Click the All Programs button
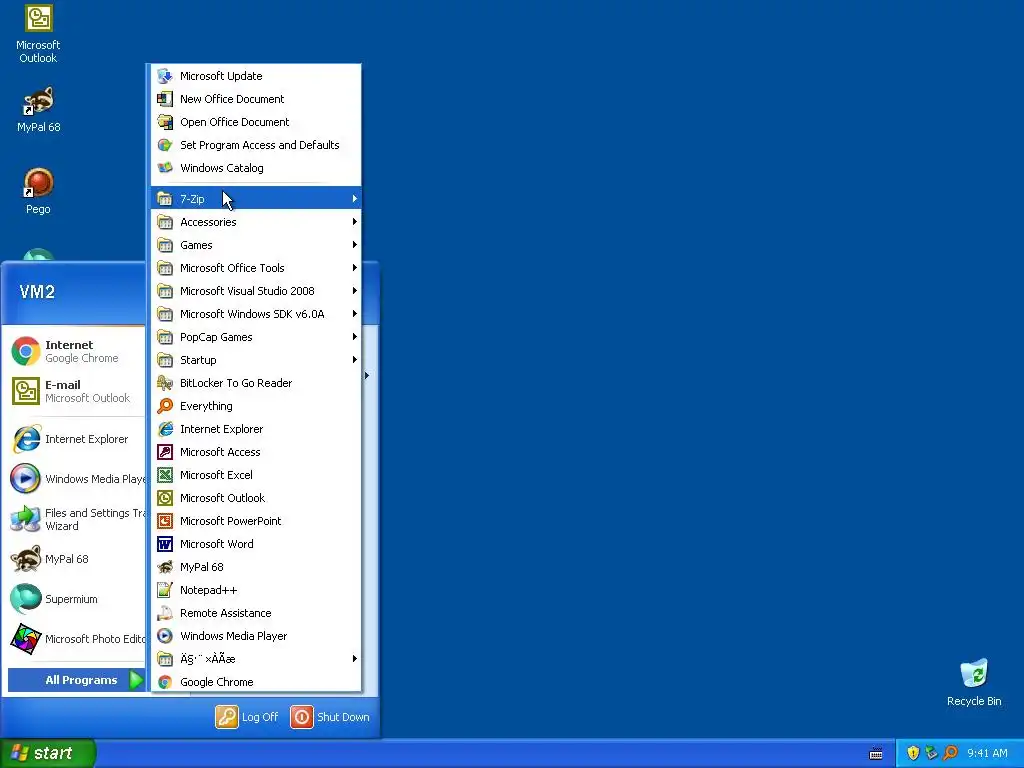The image size is (1024, 768). [x=77, y=680]
